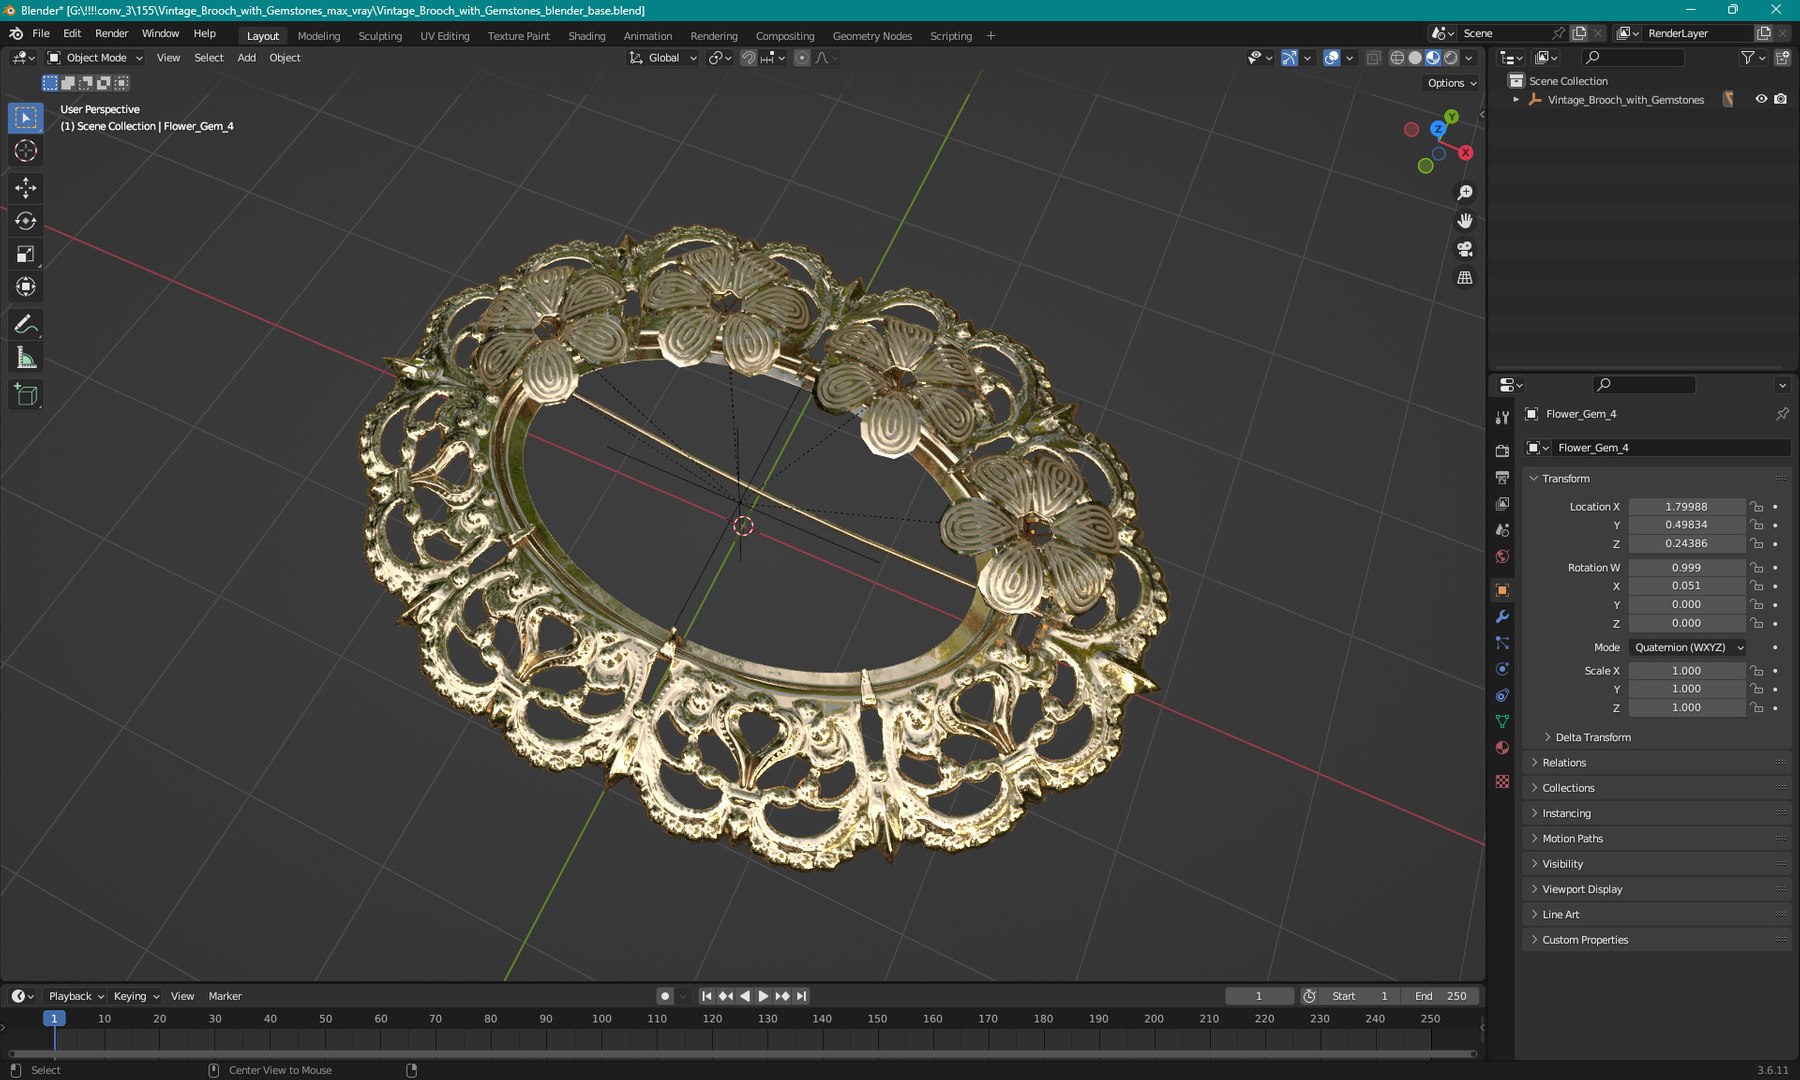Open the Add menu in viewport header

(246, 58)
